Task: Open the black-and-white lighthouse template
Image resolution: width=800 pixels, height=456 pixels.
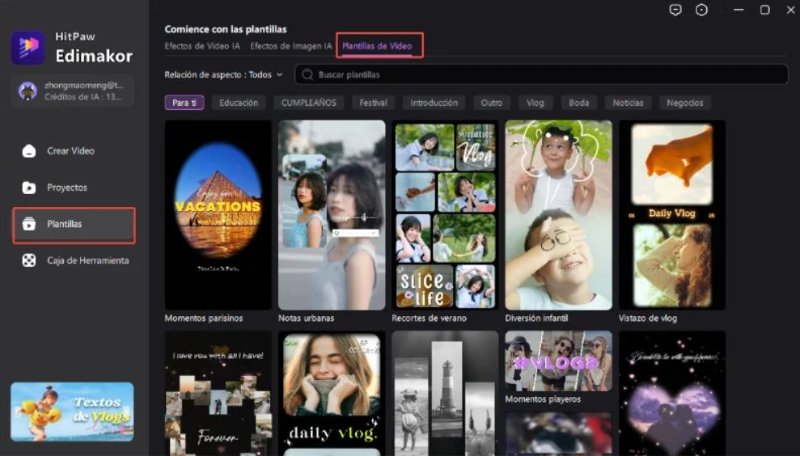Action: (x=445, y=393)
